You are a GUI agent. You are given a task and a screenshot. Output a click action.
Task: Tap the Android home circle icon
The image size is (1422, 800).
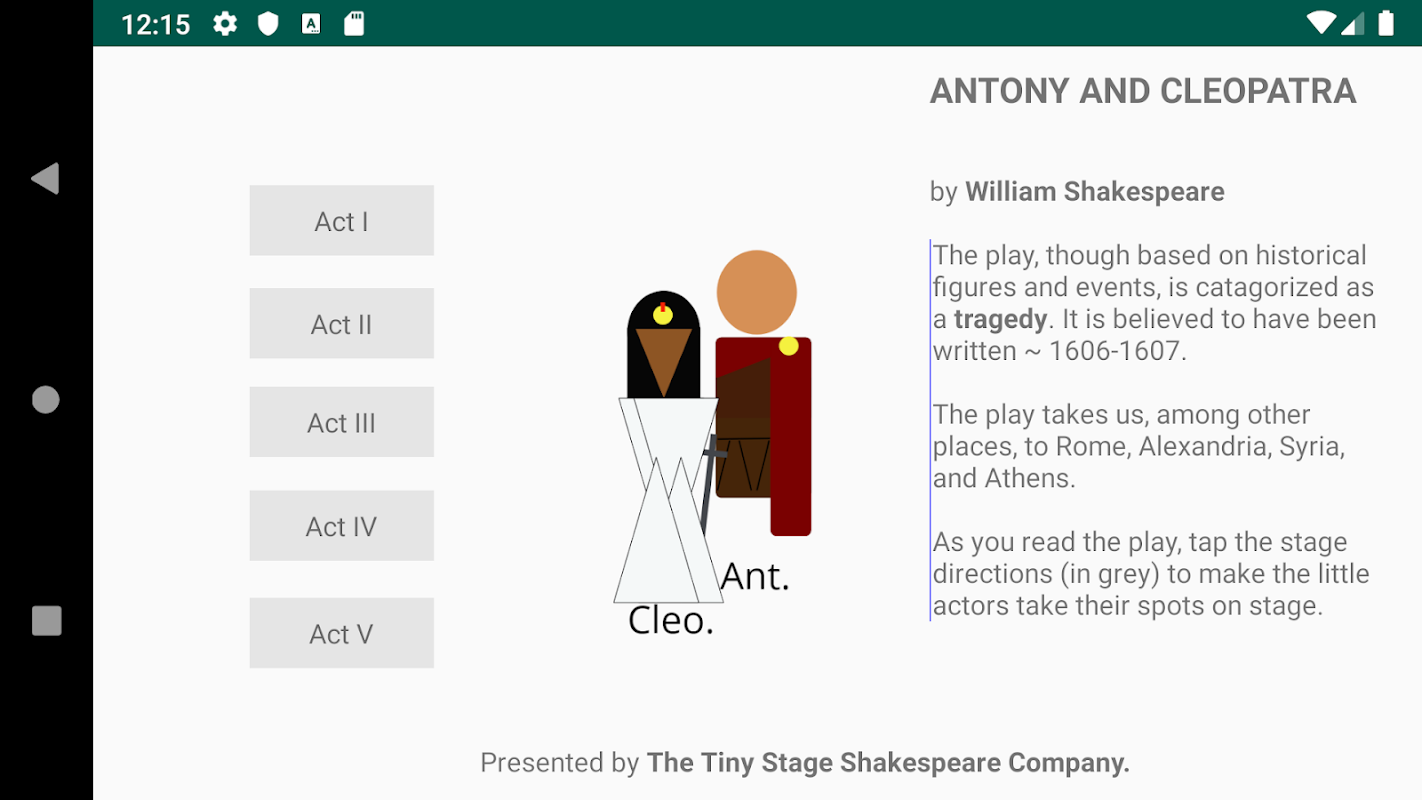point(46,400)
